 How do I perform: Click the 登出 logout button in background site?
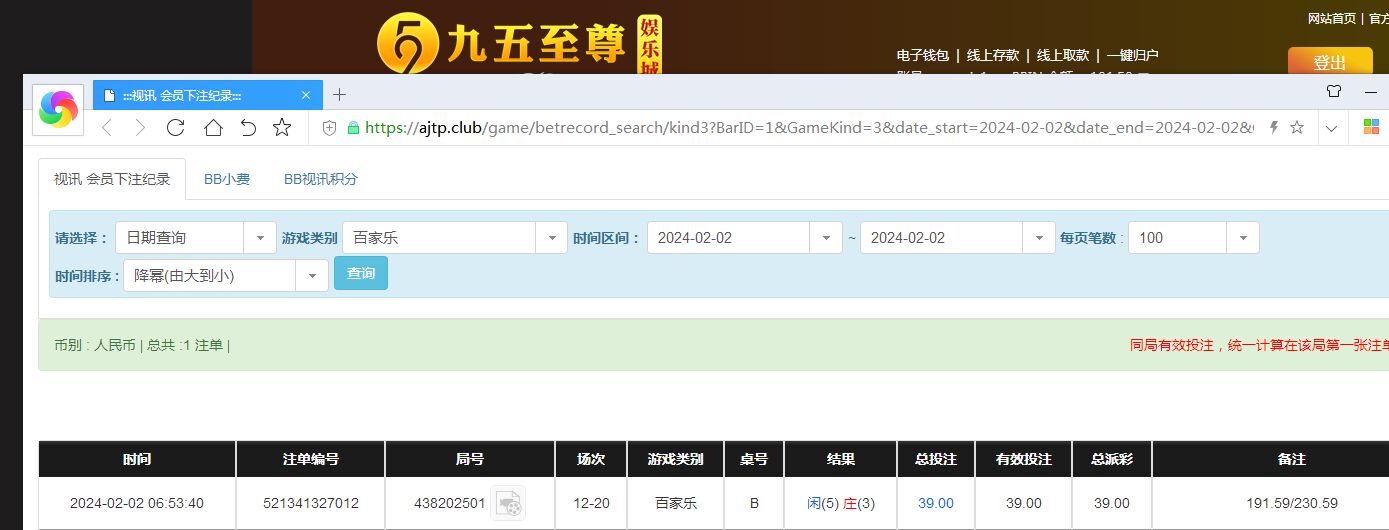1329,62
